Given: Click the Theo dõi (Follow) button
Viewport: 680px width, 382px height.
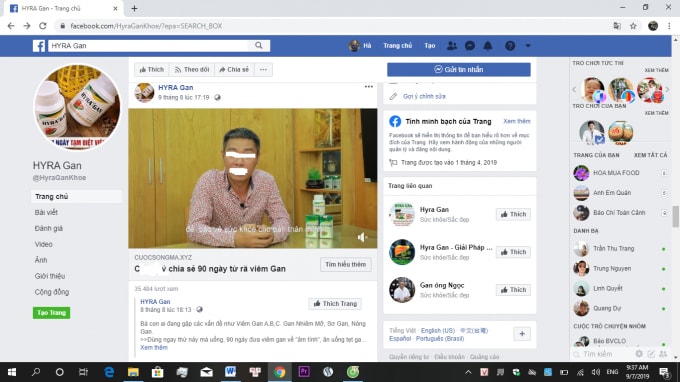Looking at the screenshot, I should pyautogui.click(x=192, y=69).
